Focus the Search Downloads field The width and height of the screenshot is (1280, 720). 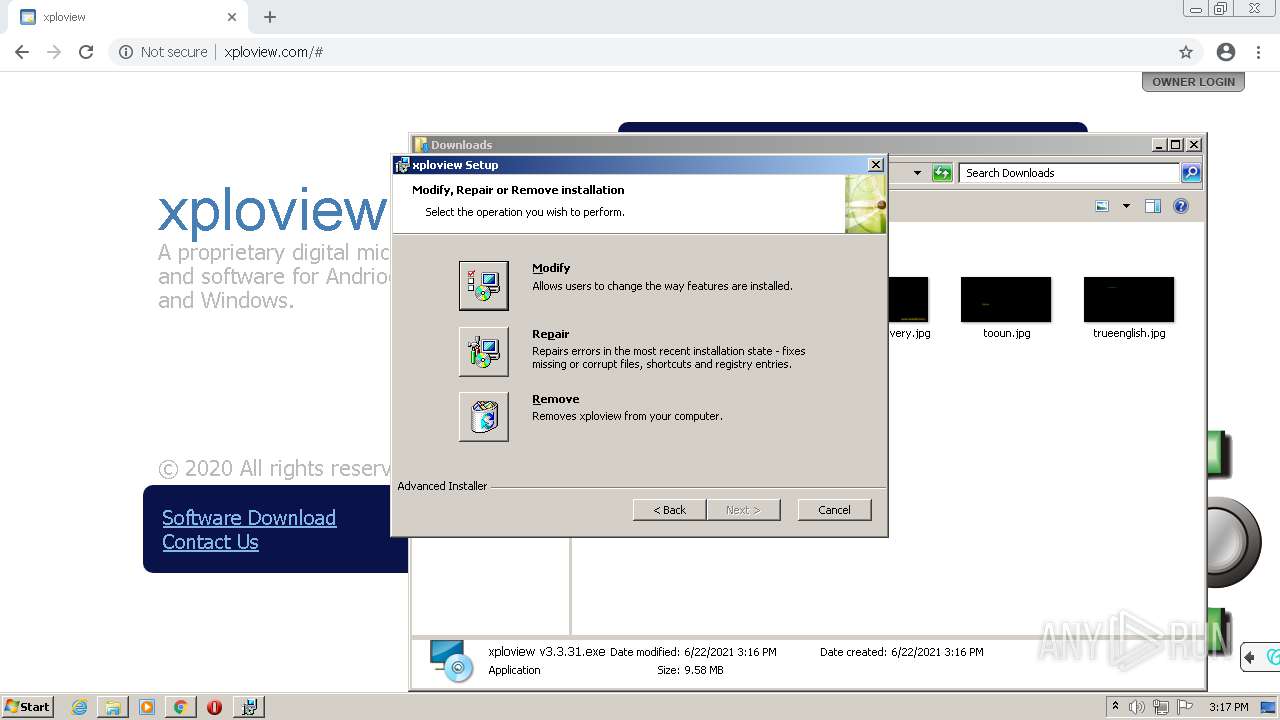1069,173
